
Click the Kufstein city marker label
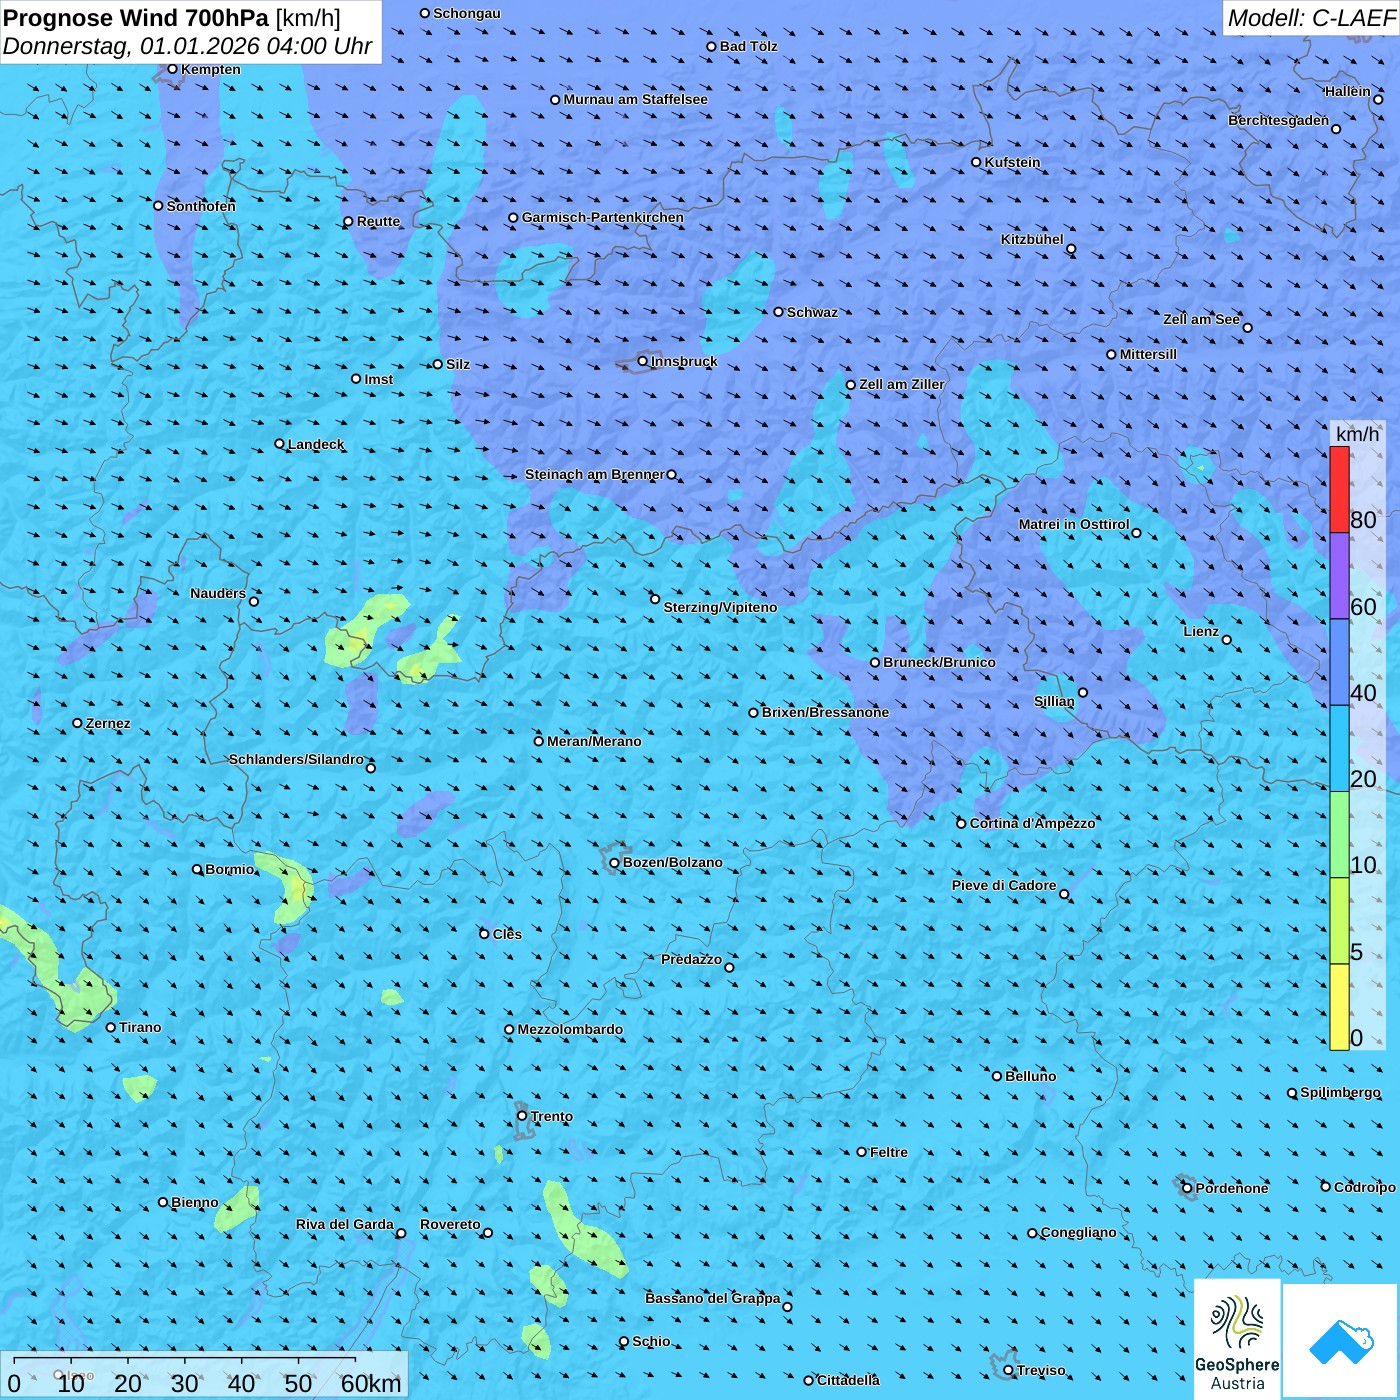1012,162
